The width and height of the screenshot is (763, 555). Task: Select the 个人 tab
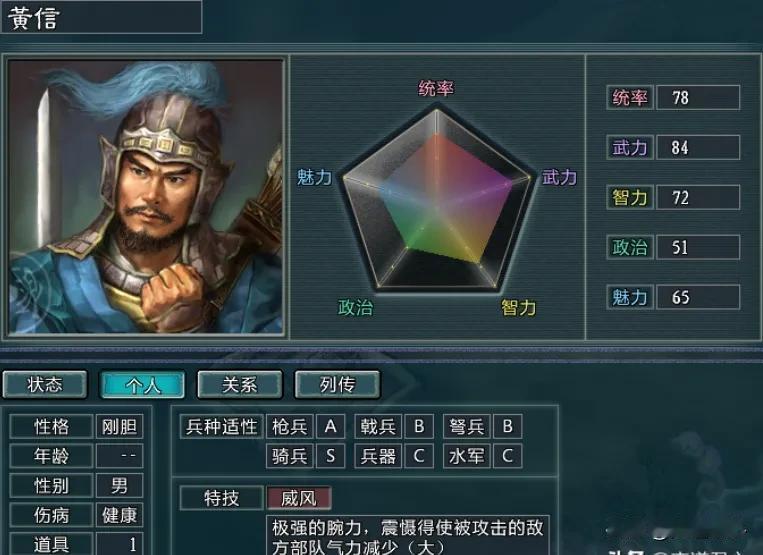(142, 384)
